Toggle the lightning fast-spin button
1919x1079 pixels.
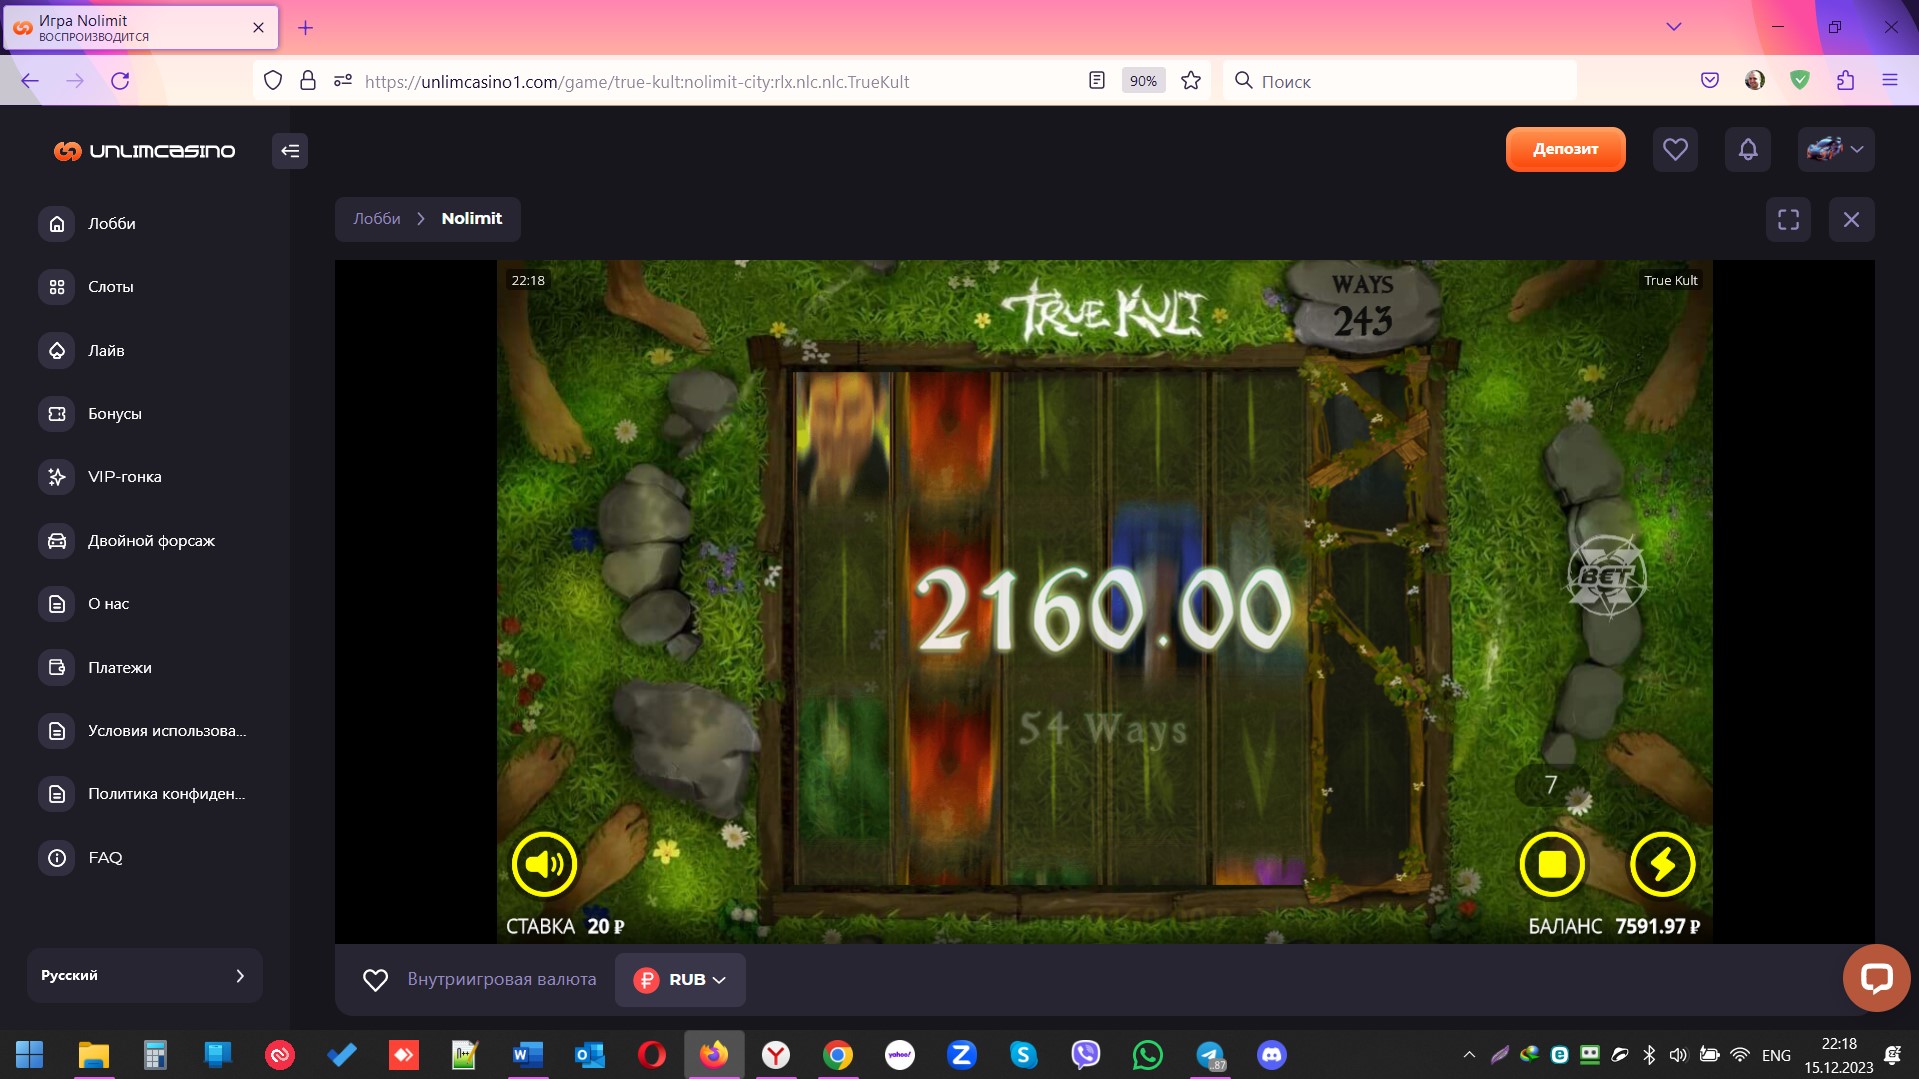1662,864
